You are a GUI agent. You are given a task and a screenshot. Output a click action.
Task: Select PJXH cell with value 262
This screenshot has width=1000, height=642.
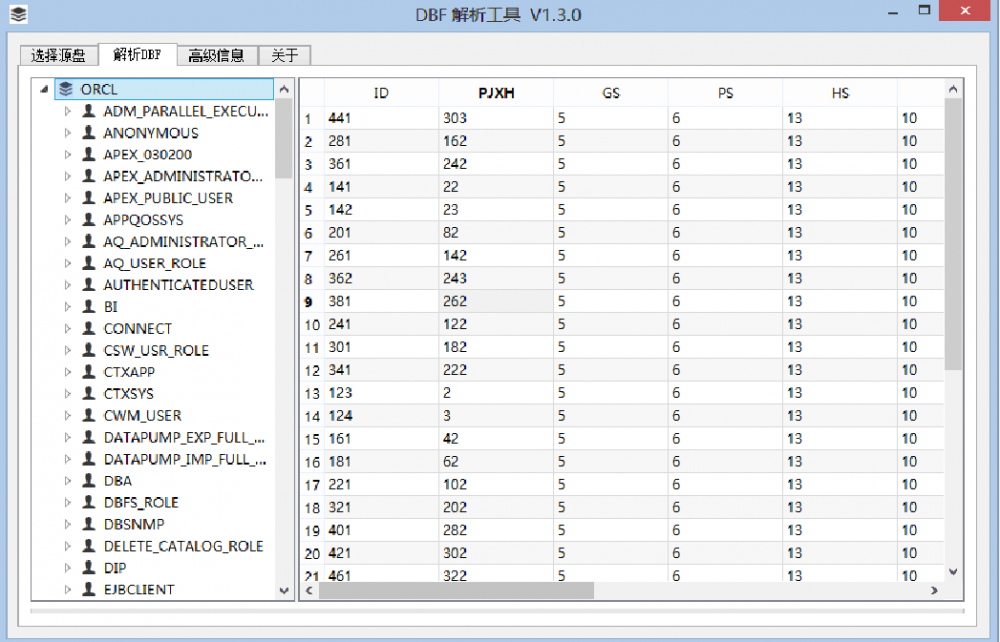496,302
